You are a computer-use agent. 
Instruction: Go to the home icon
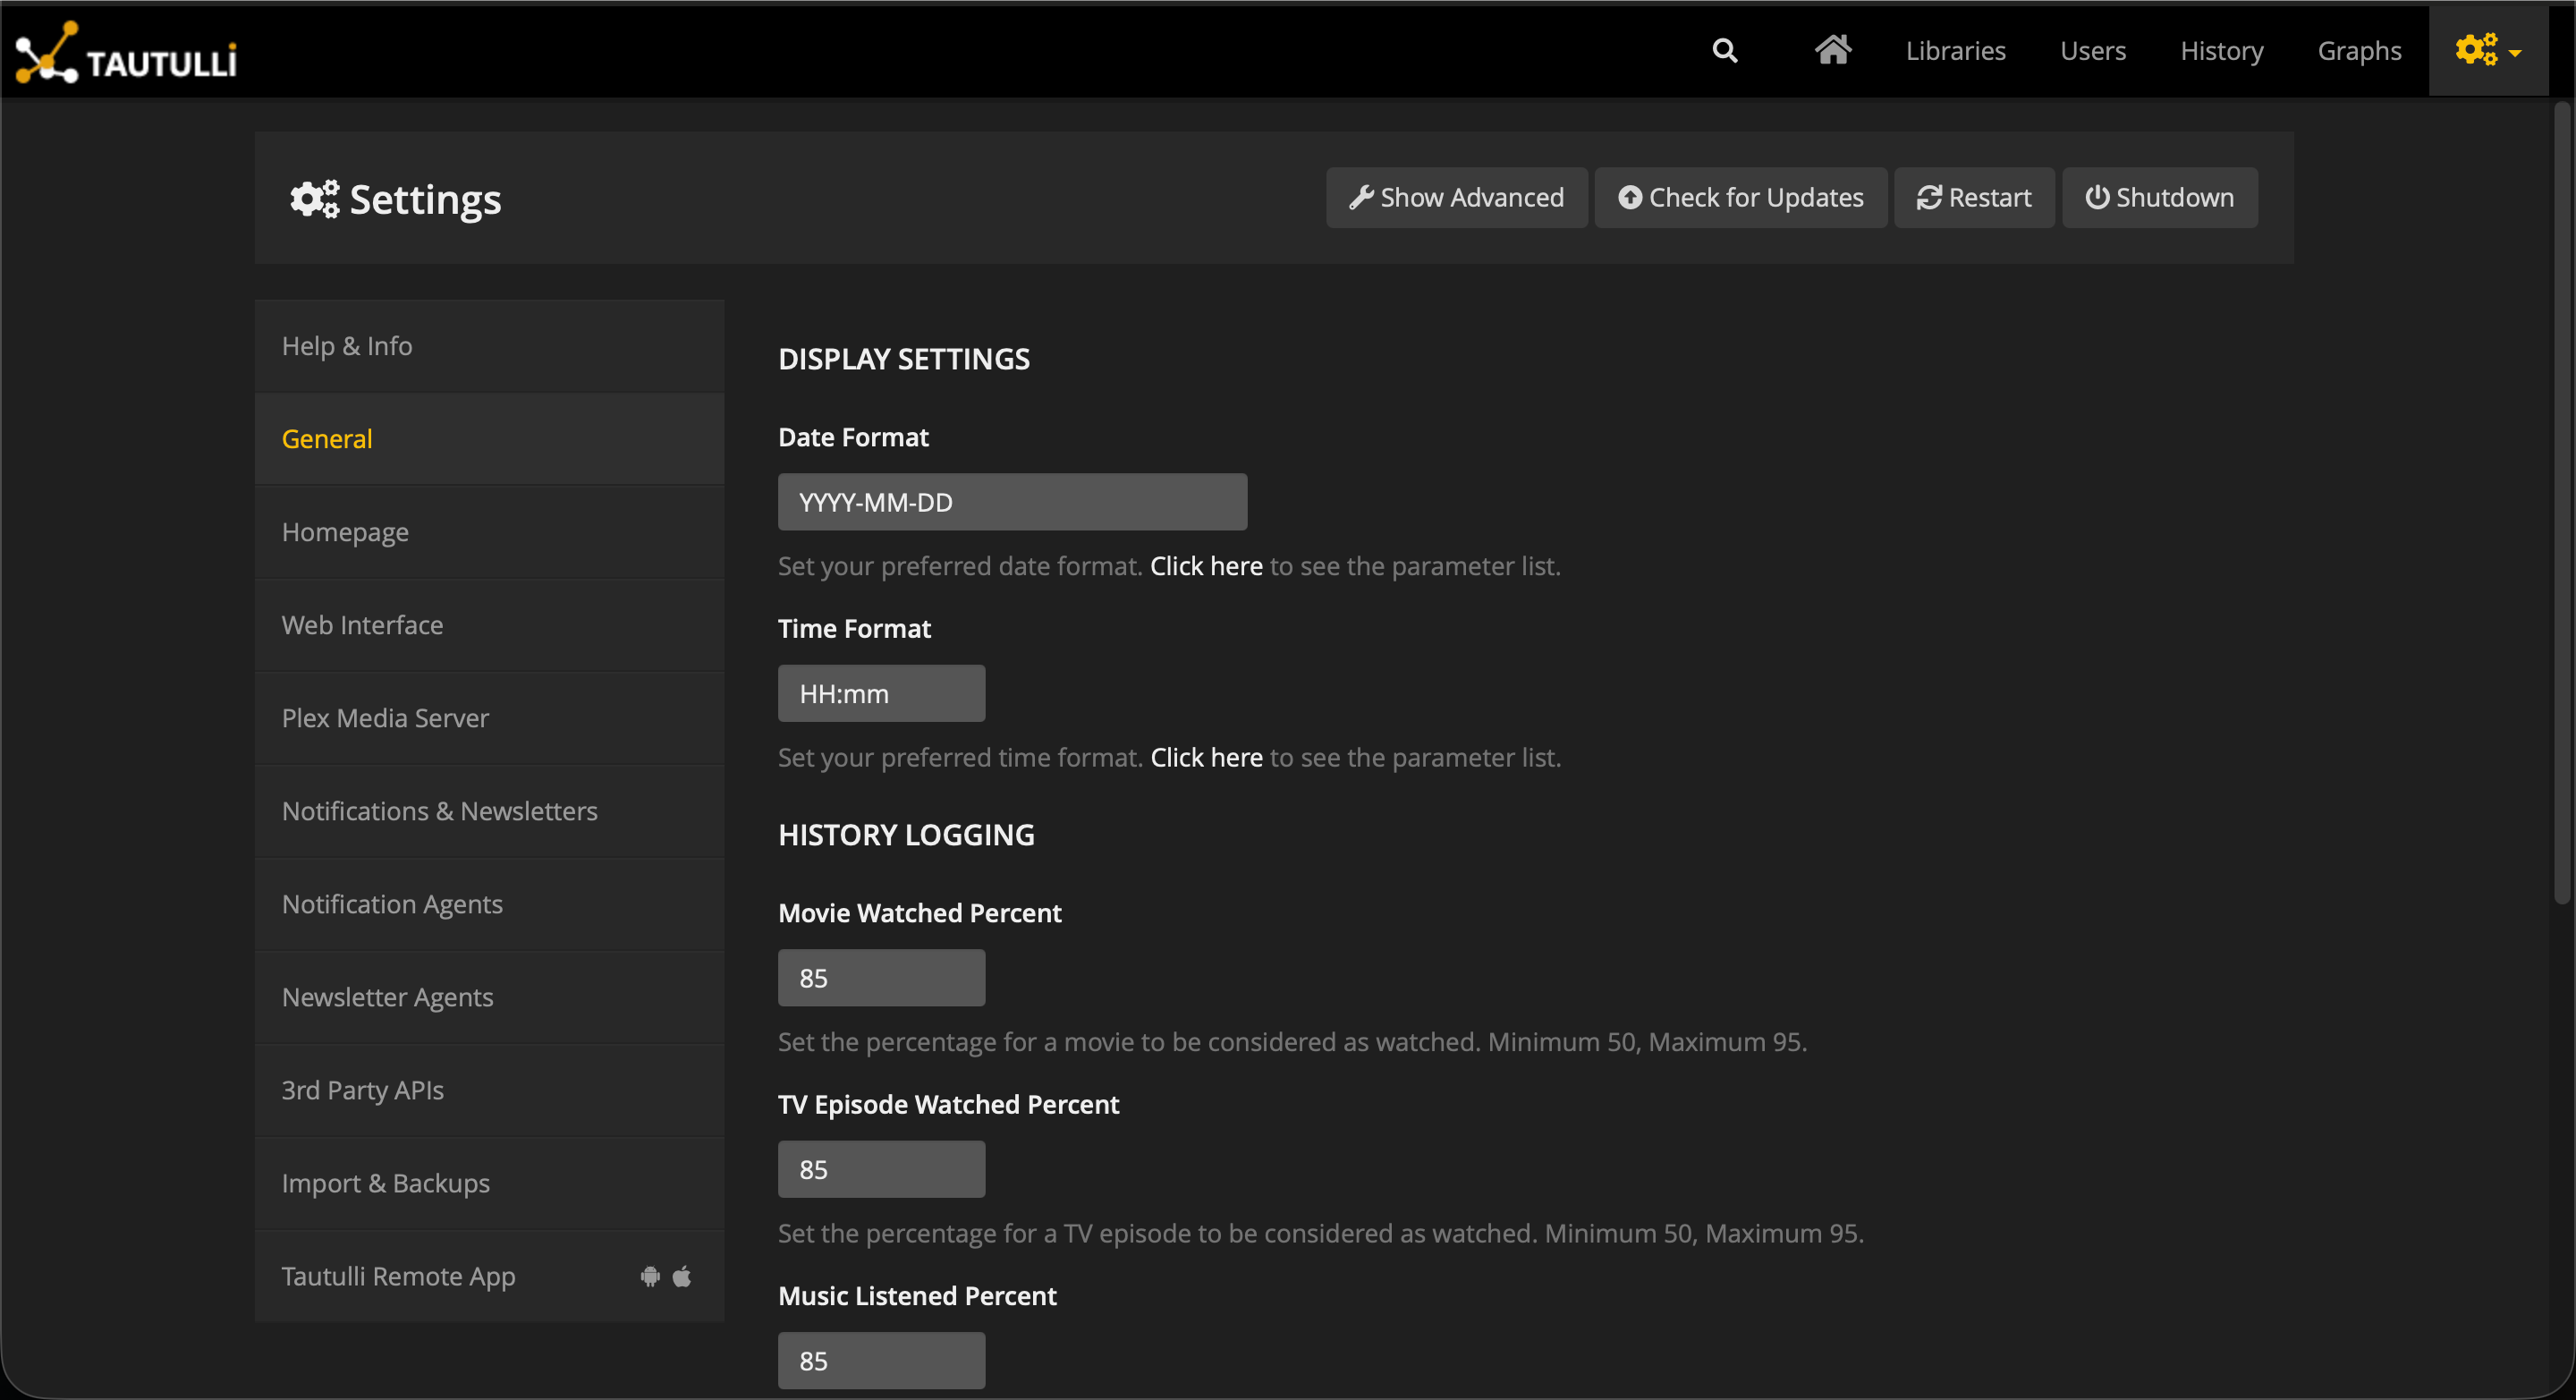[x=1833, y=49]
